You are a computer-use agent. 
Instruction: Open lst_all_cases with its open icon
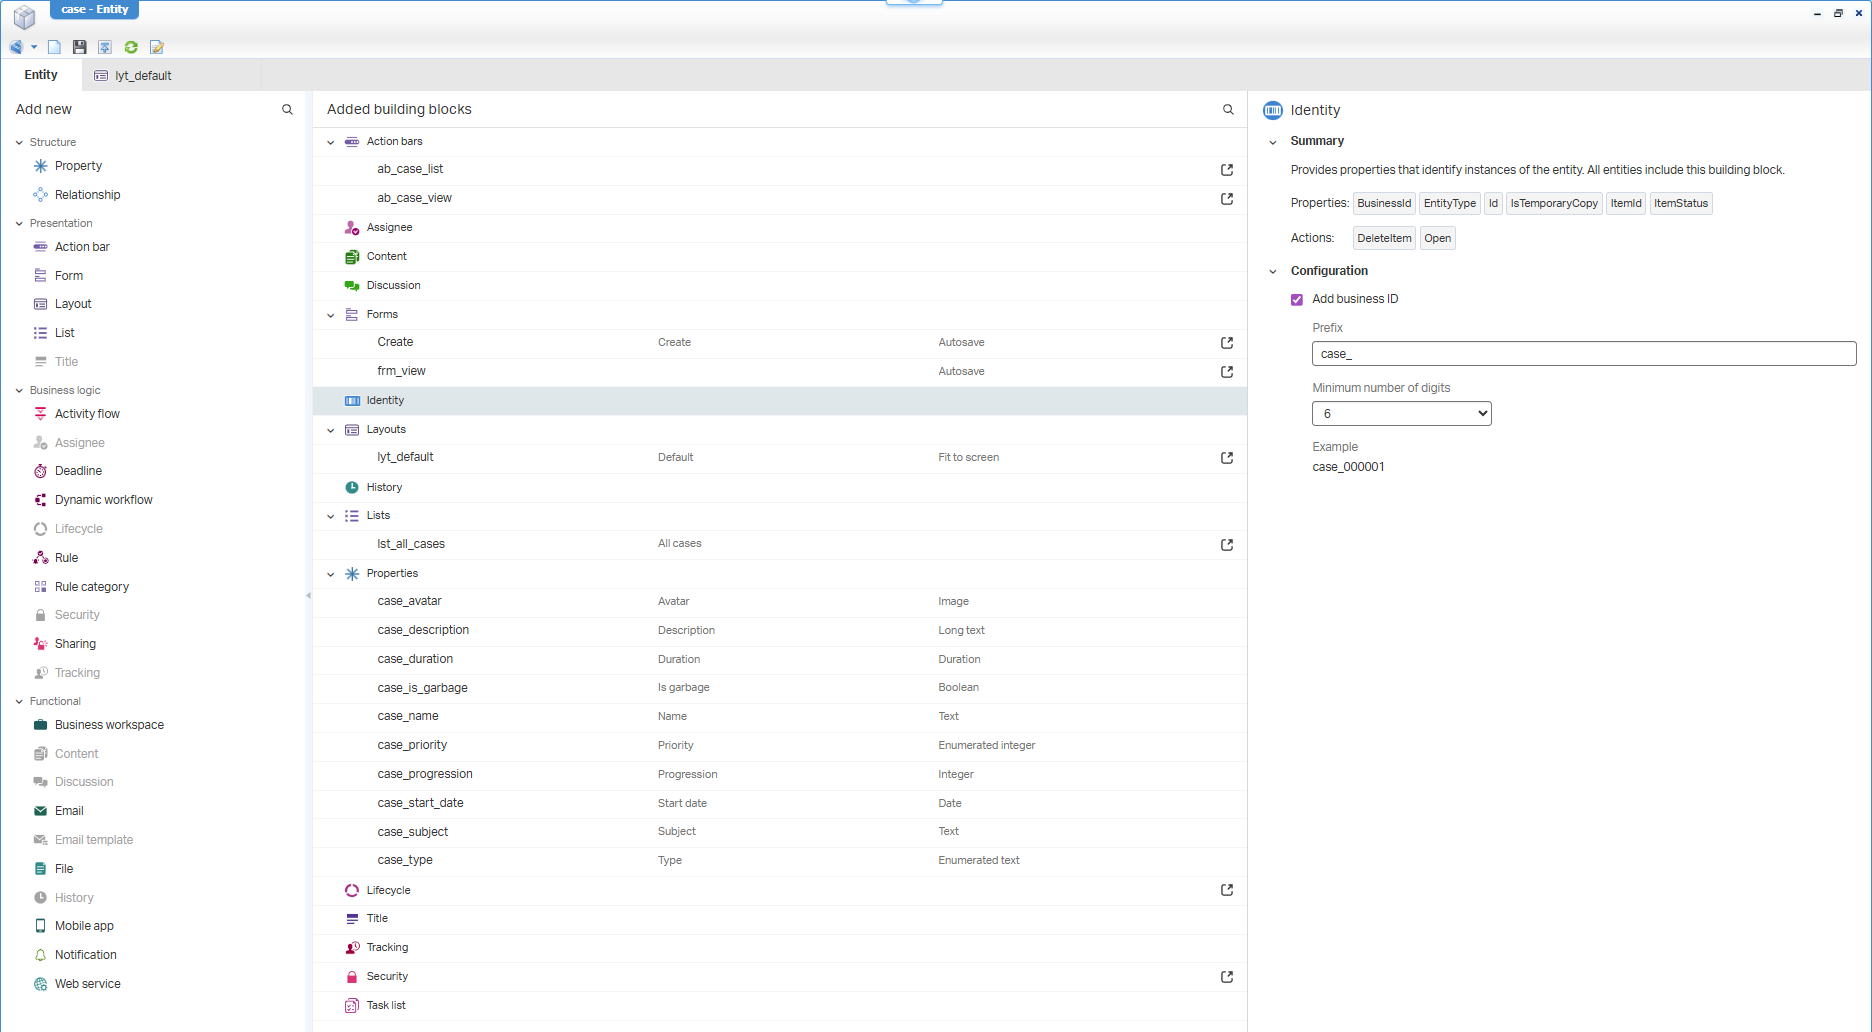point(1227,545)
